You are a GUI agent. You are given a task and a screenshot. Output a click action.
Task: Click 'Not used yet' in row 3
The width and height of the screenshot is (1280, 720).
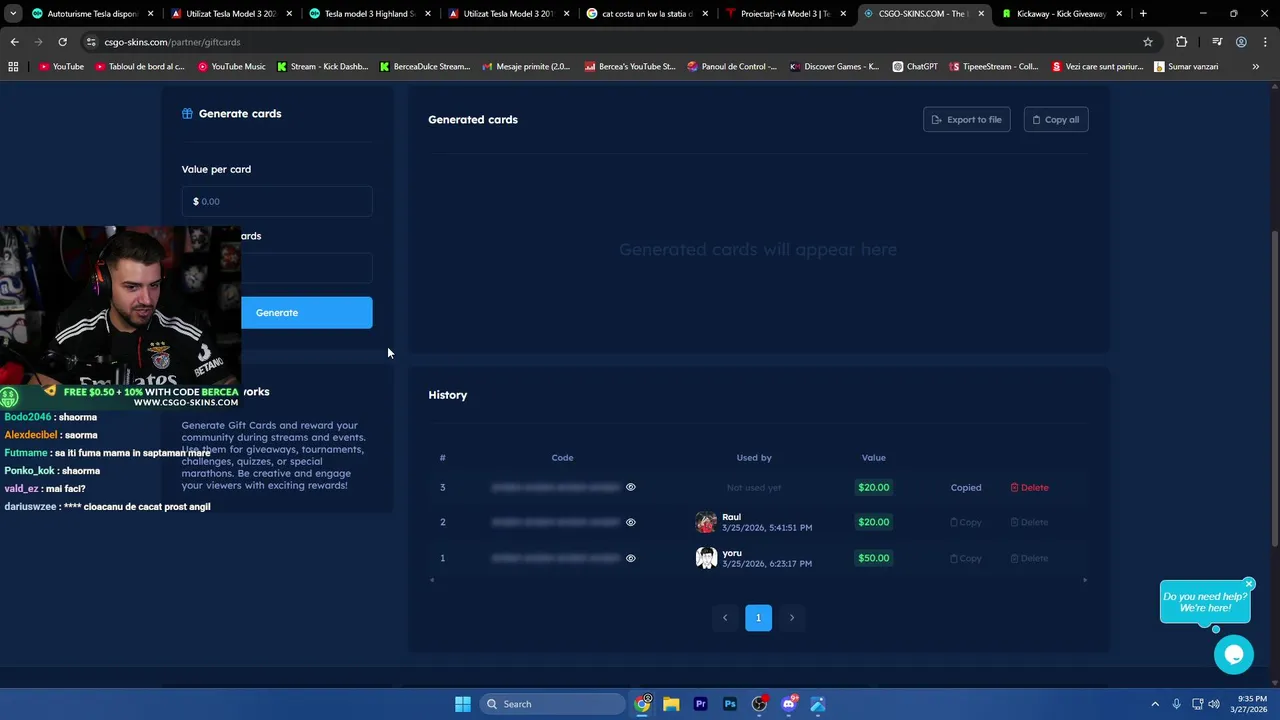(x=754, y=488)
